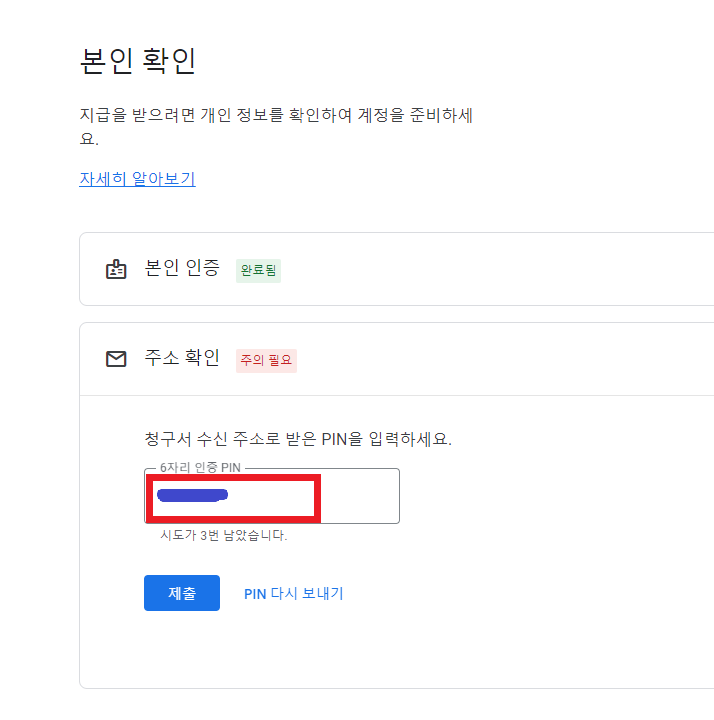The width and height of the screenshot is (714, 720).
Task: Expand the 본인 인증 section header
Action: click(397, 269)
